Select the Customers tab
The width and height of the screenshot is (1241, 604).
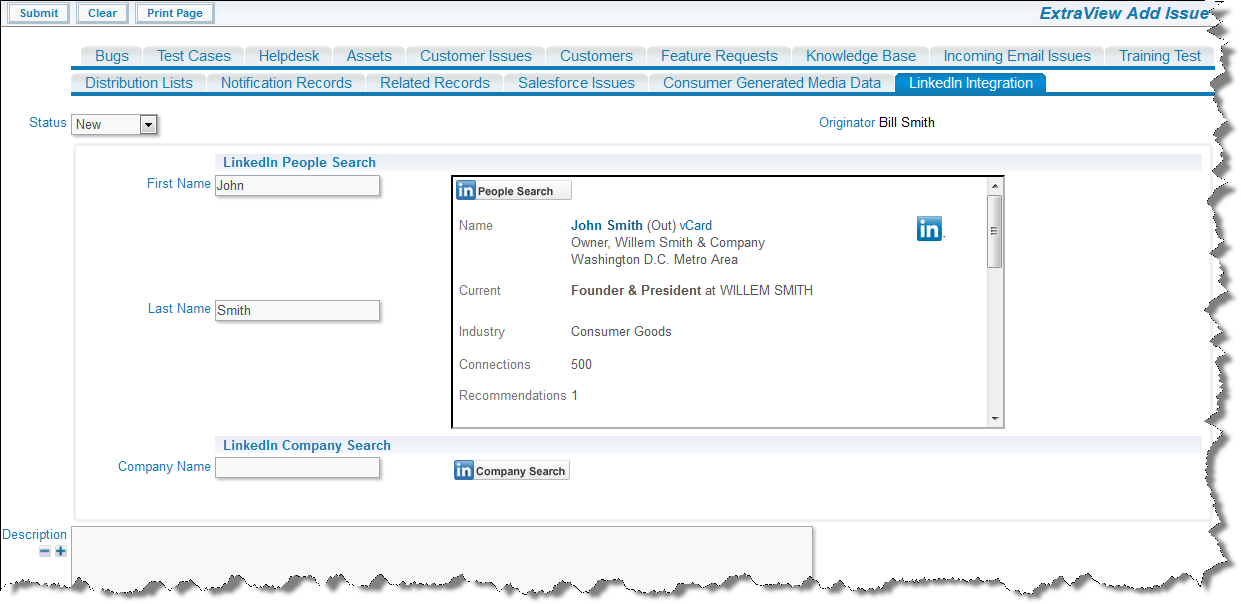[x=596, y=56]
